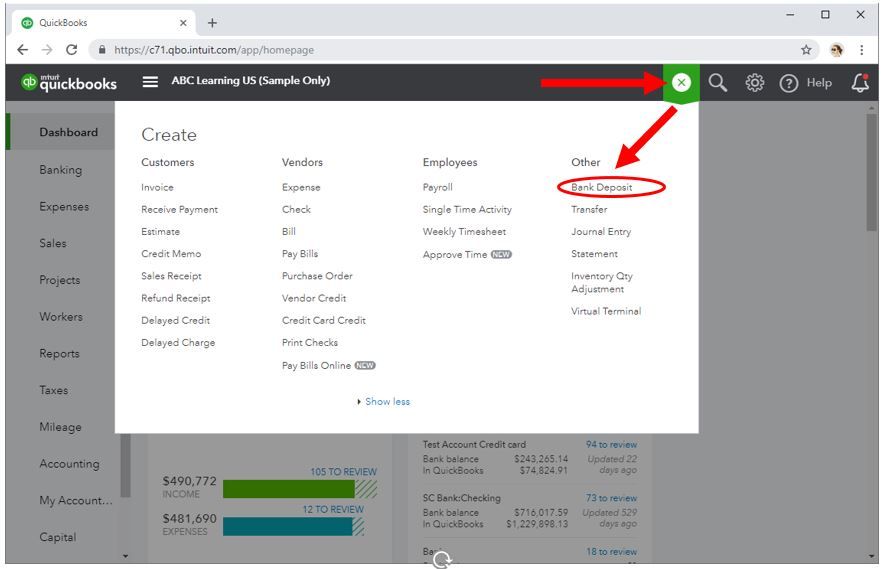The image size is (888, 569).
Task: Open Taxes in the sidebar
Action: pos(54,390)
